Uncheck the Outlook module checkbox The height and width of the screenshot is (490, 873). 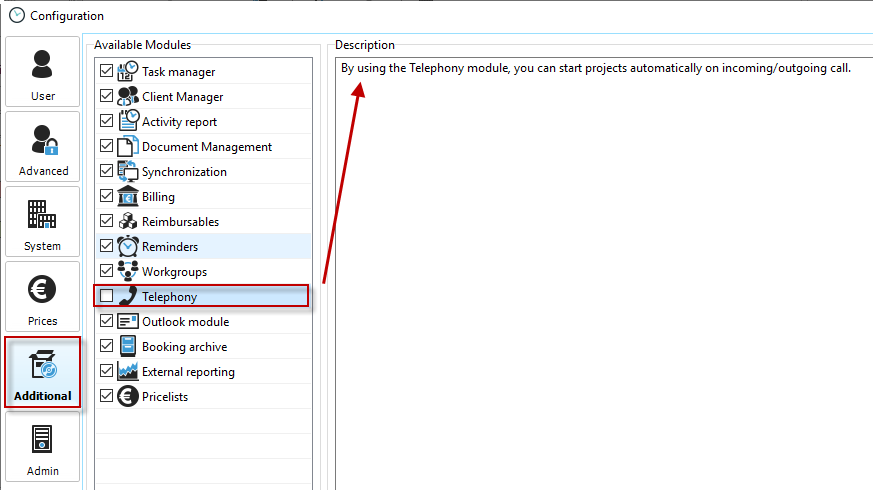[106, 322]
